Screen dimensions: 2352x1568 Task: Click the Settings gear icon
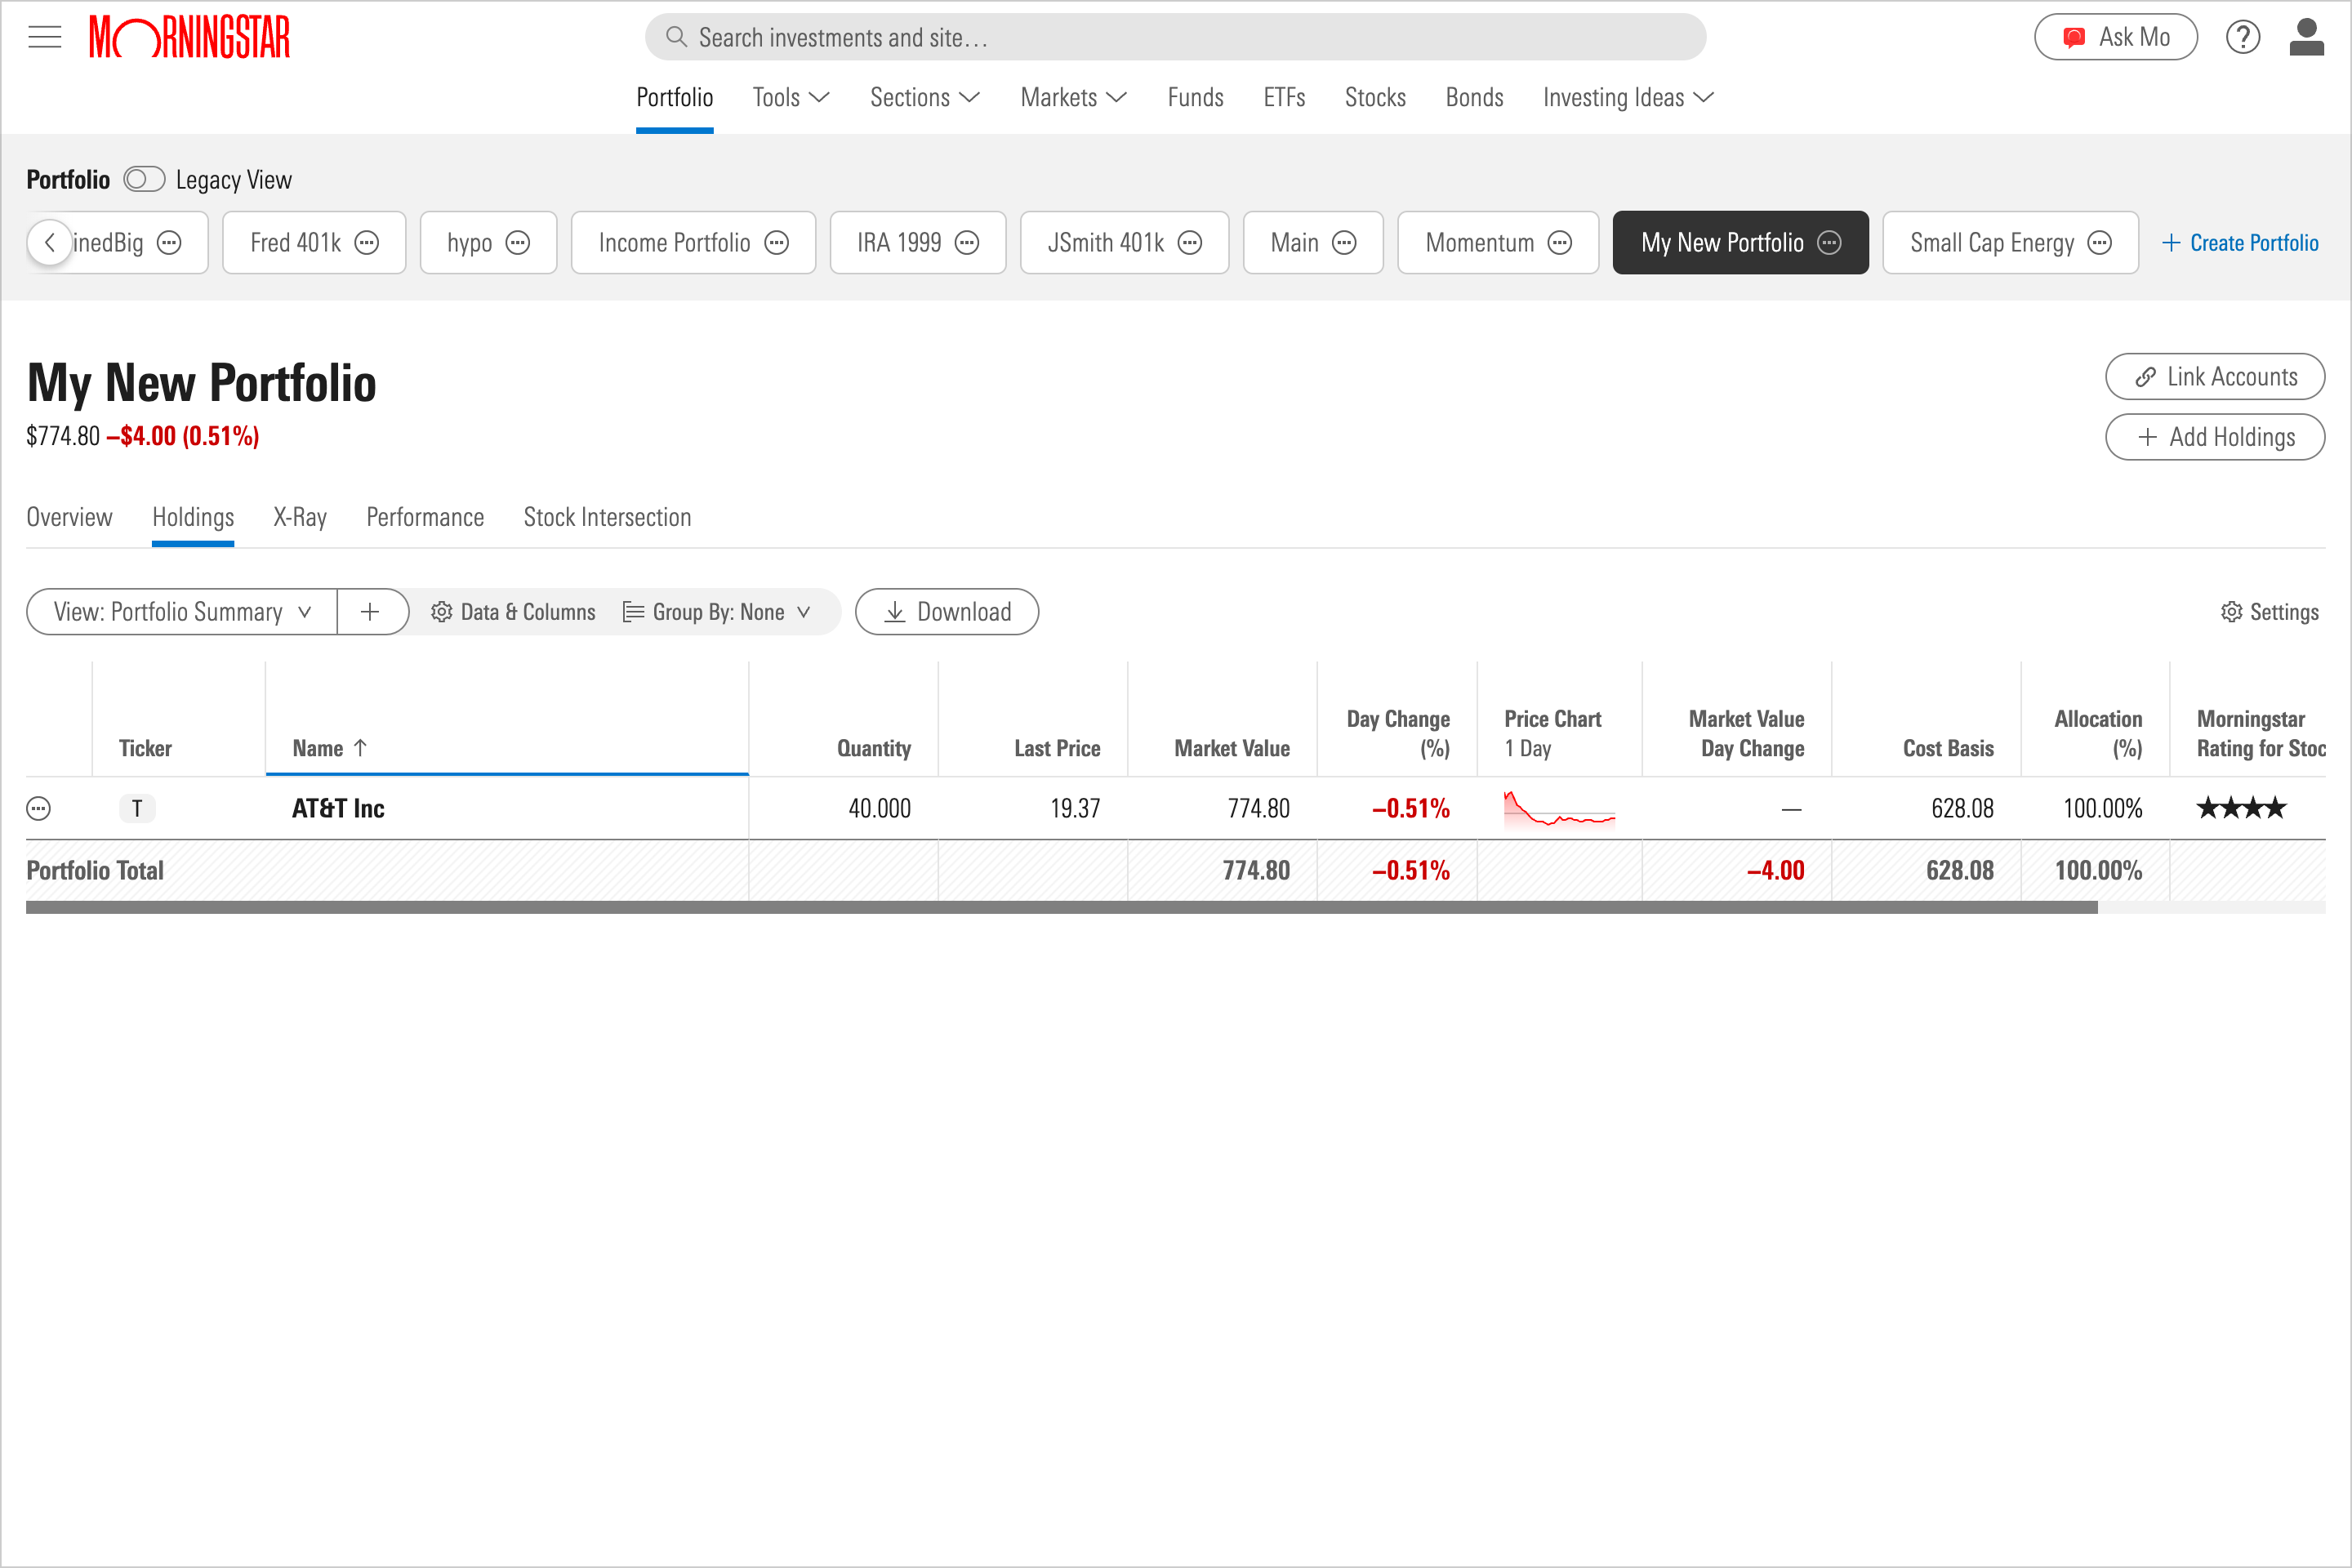[2229, 612]
